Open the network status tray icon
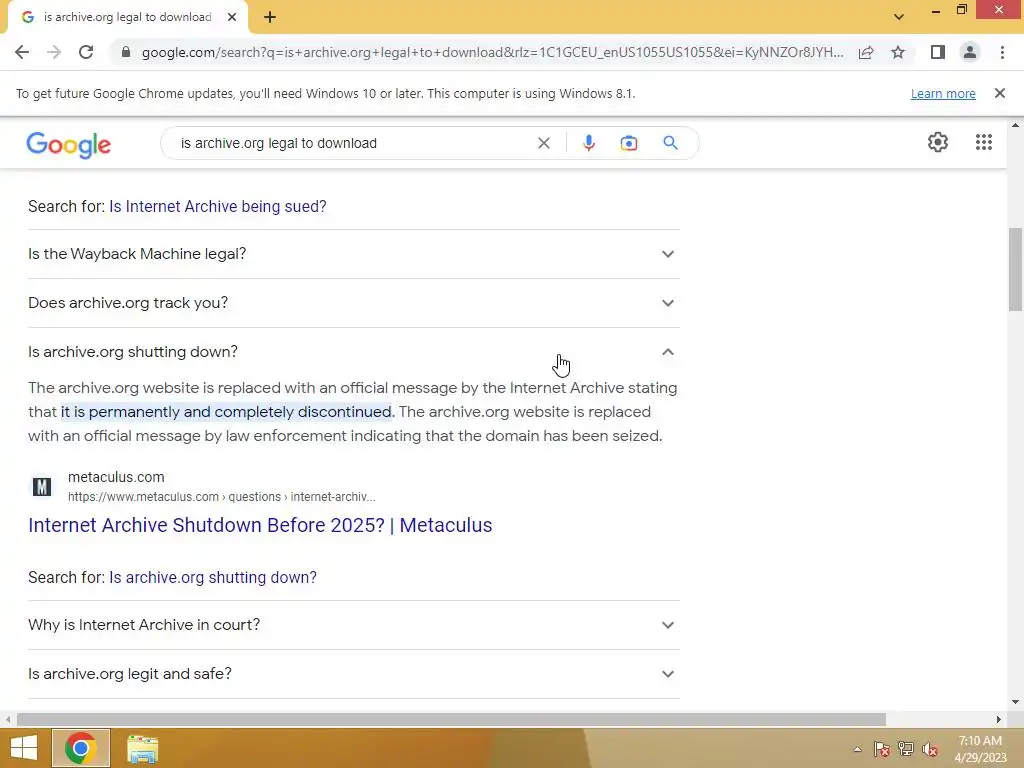1024x768 pixels. pyautogui.click(x=906, y=749)
